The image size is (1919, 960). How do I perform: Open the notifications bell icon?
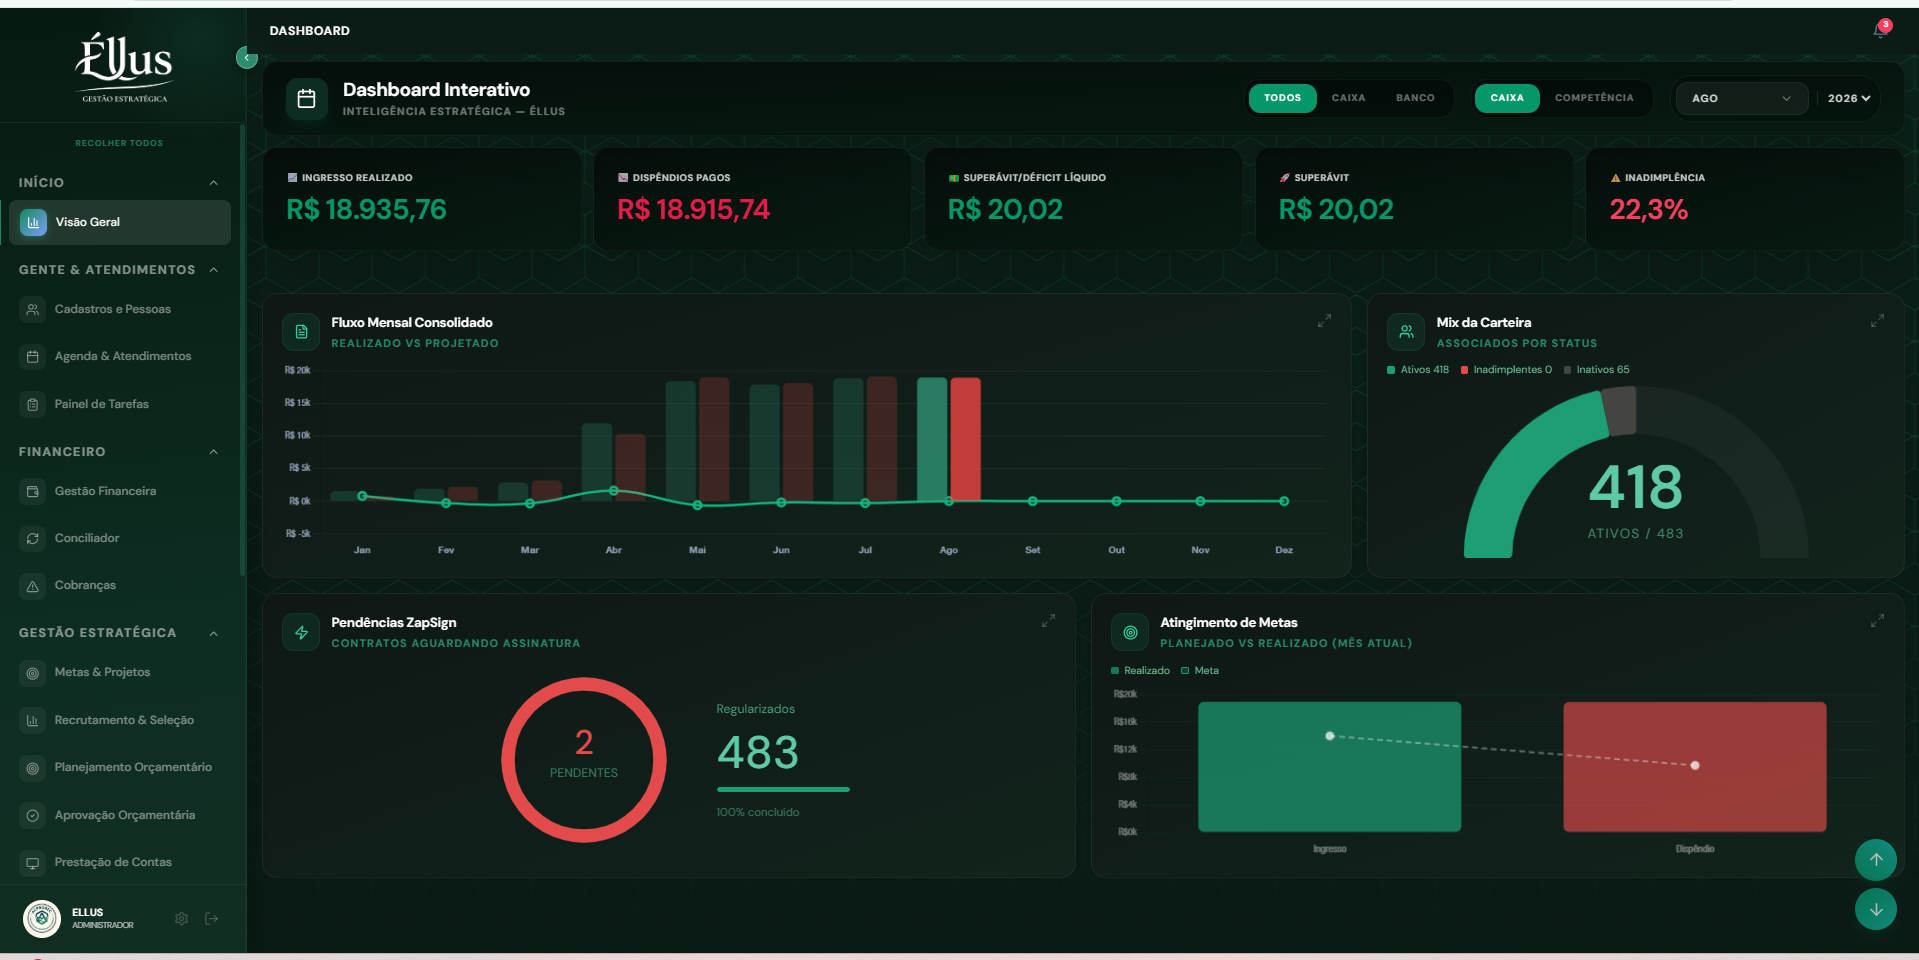[1880, 30]
